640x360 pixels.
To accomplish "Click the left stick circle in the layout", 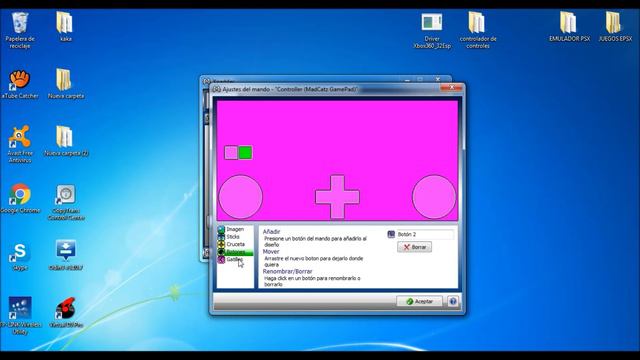I will coord(240,197).
